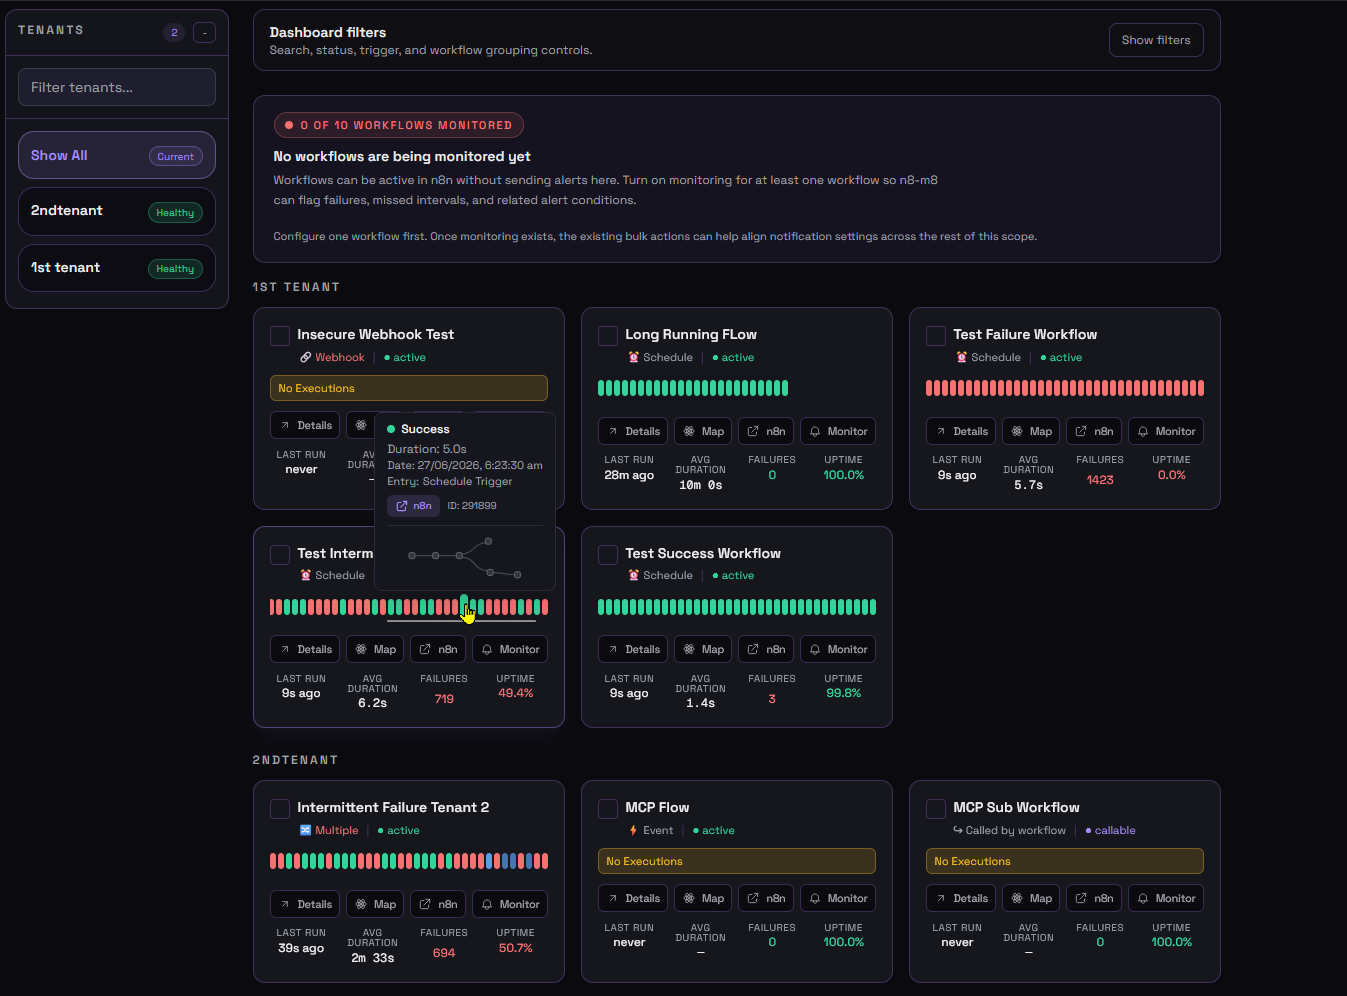The height and width of the screenshot is (996, 1347).
Task: Open Map for Long Running FLow
Action: point(703,431)
